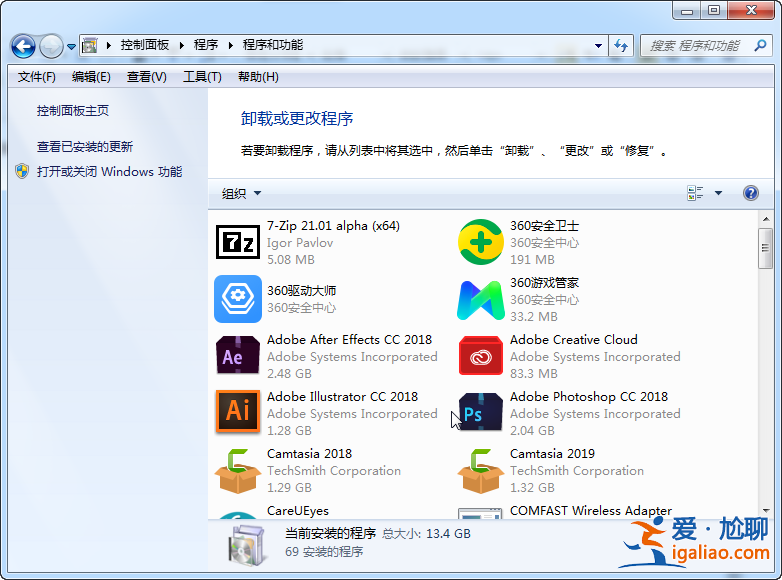Click 控制面板 in the breadcrumb
This screenshot has height=580, width=782.
[x=145, y=45]
